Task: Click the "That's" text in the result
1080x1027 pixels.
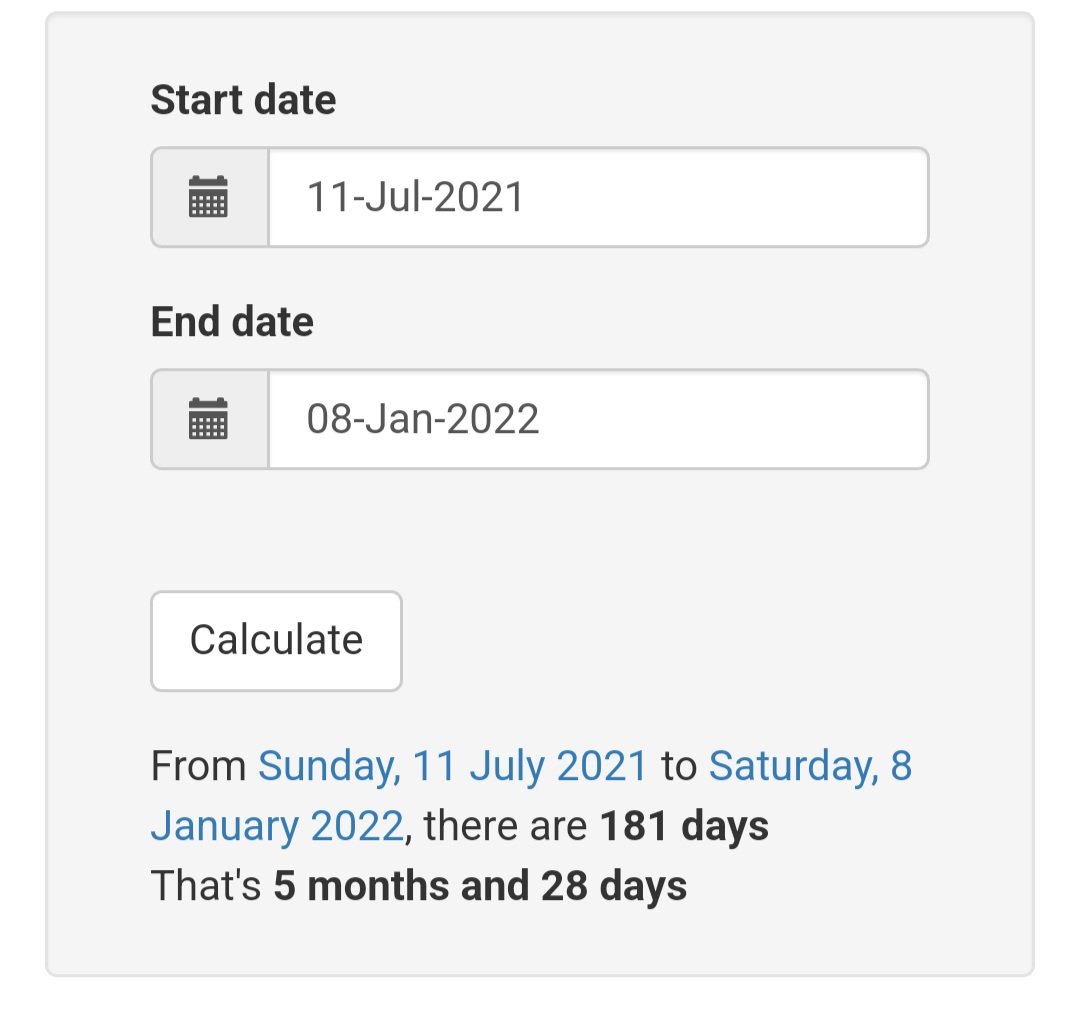Action: pyautogui.click(x=206, y=885)
